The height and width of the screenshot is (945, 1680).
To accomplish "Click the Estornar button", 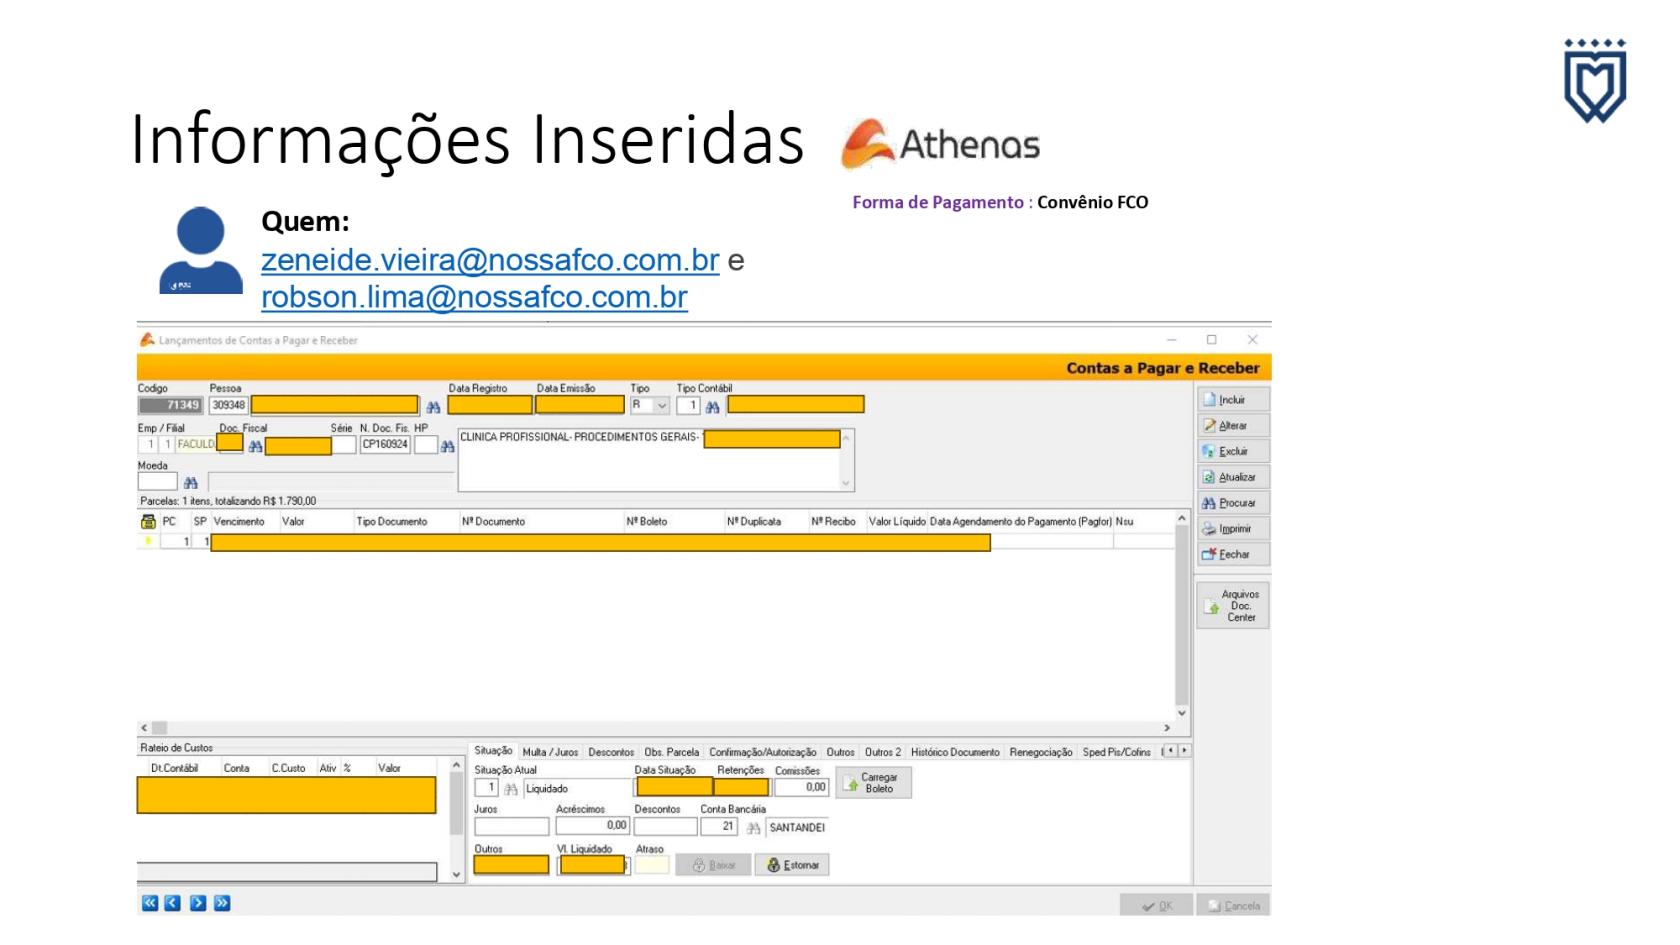I will click(792, 865).
